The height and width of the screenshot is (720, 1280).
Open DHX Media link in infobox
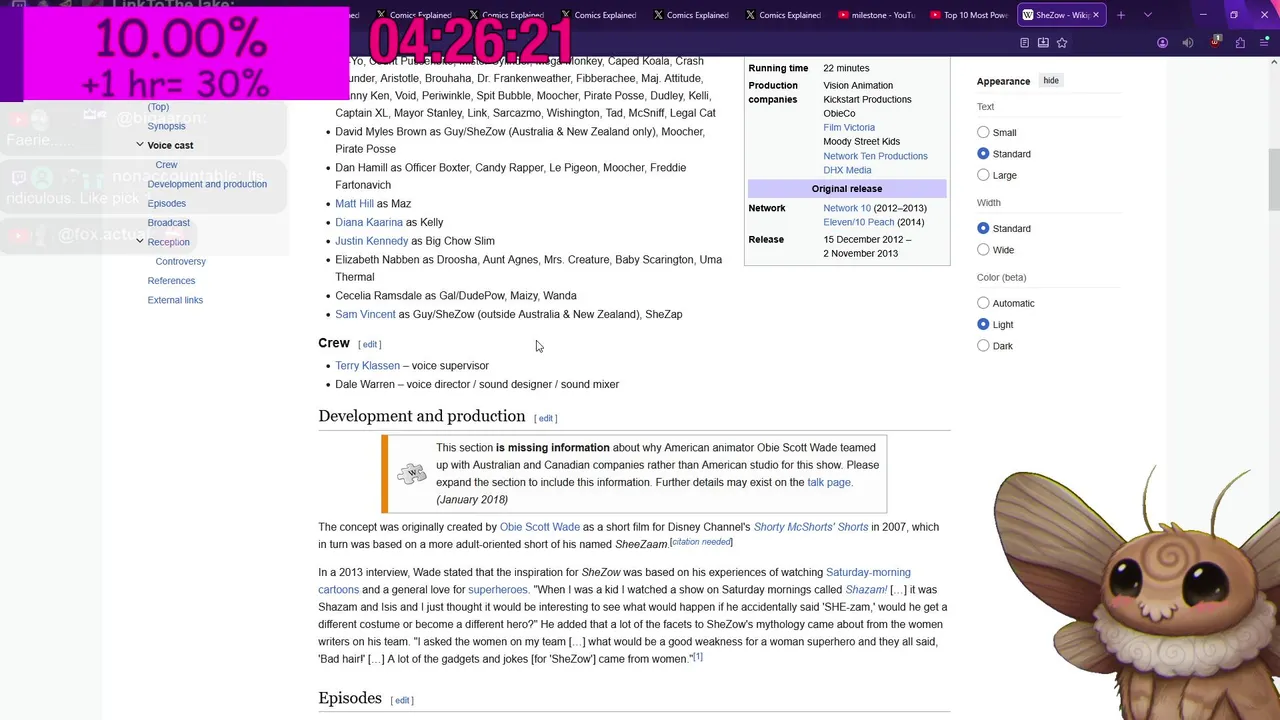[x=847, y=170]
